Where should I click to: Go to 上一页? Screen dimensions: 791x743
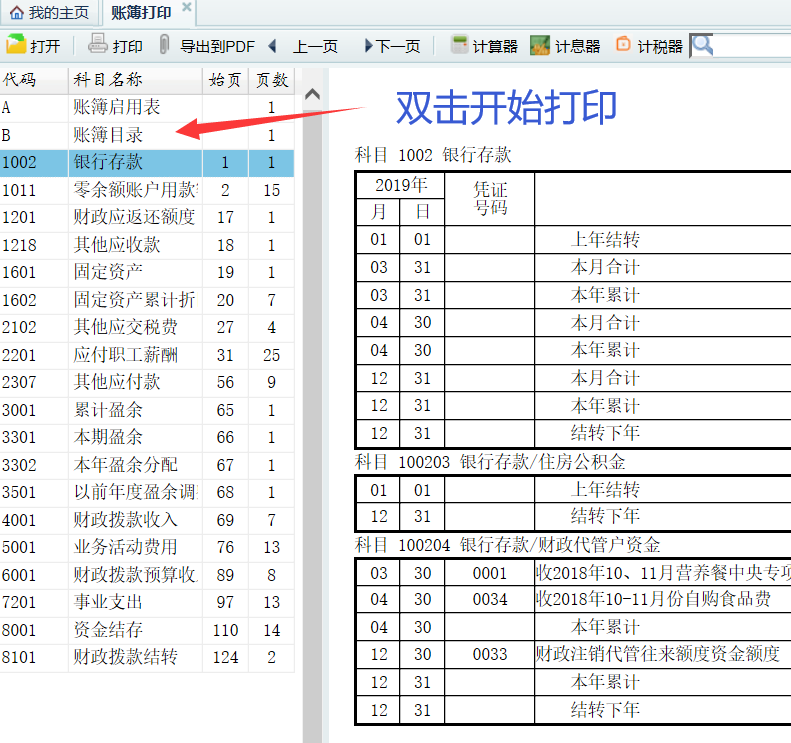(315, 46)
